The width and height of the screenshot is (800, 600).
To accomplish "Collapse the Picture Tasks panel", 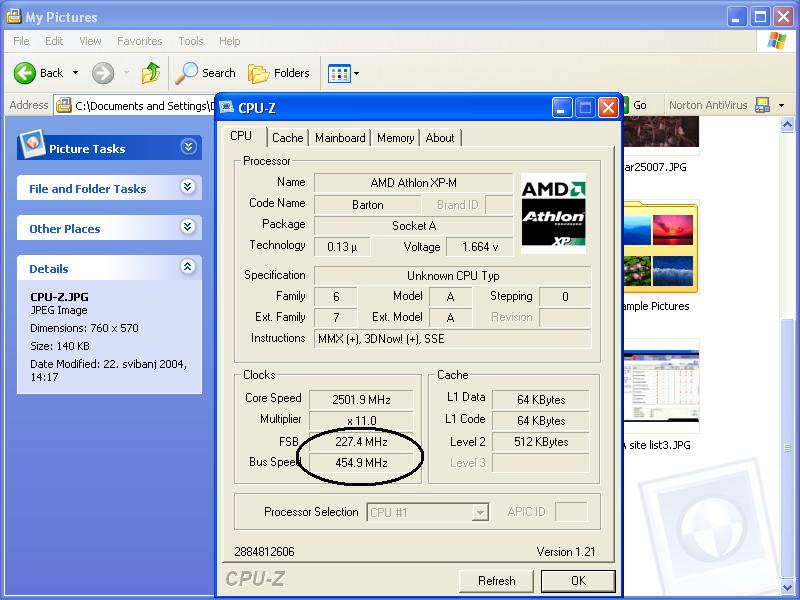I will tap(188, 147).
